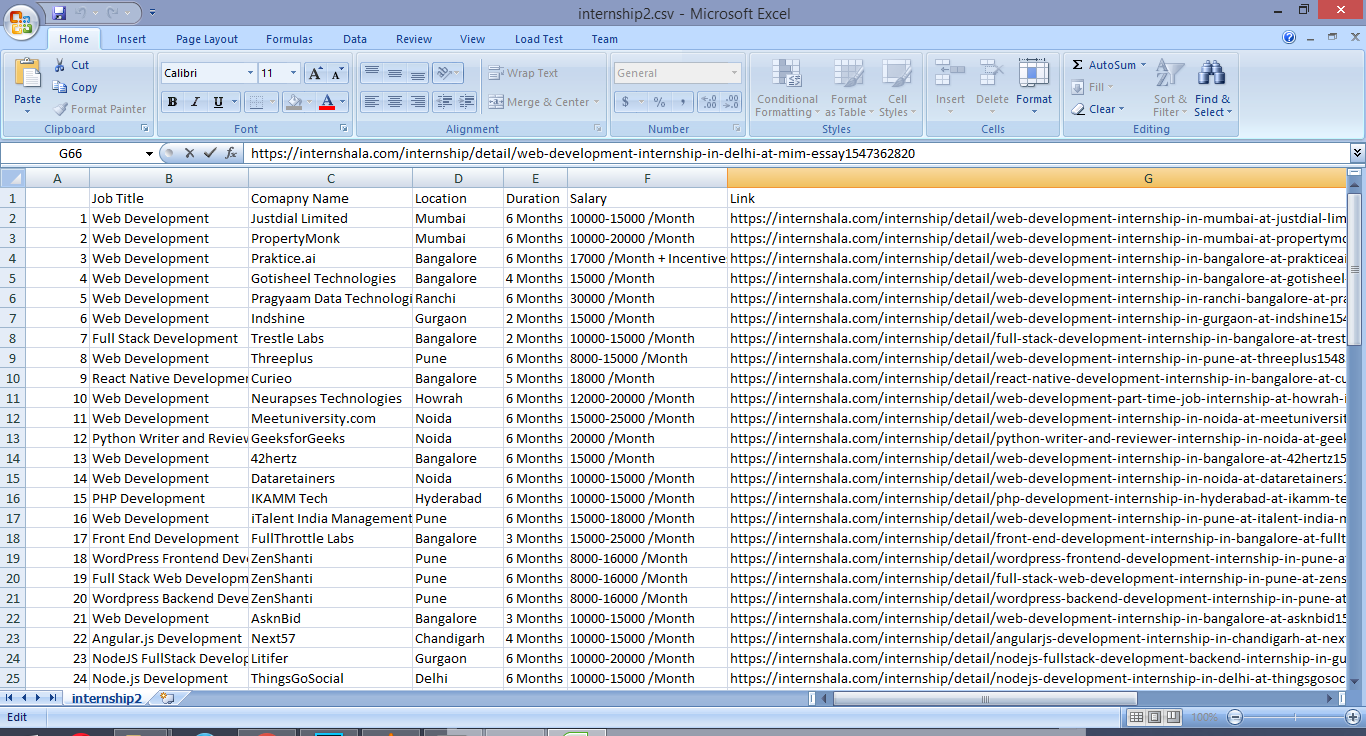Click the horizontal scrollbar thumb
Screen dimensions: 1366x736
coord(985,698)
